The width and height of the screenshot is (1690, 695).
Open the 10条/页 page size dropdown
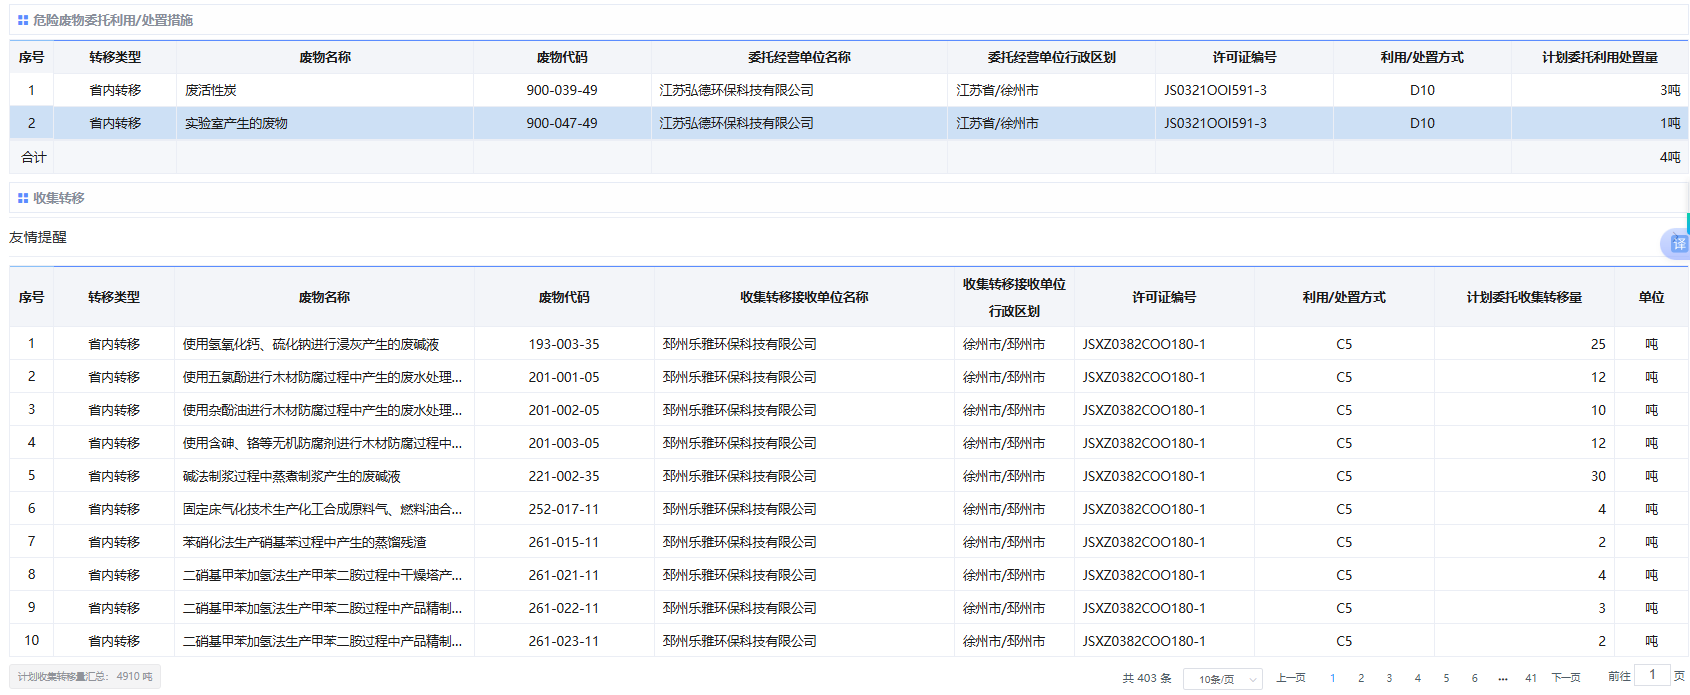point(1222,679)
